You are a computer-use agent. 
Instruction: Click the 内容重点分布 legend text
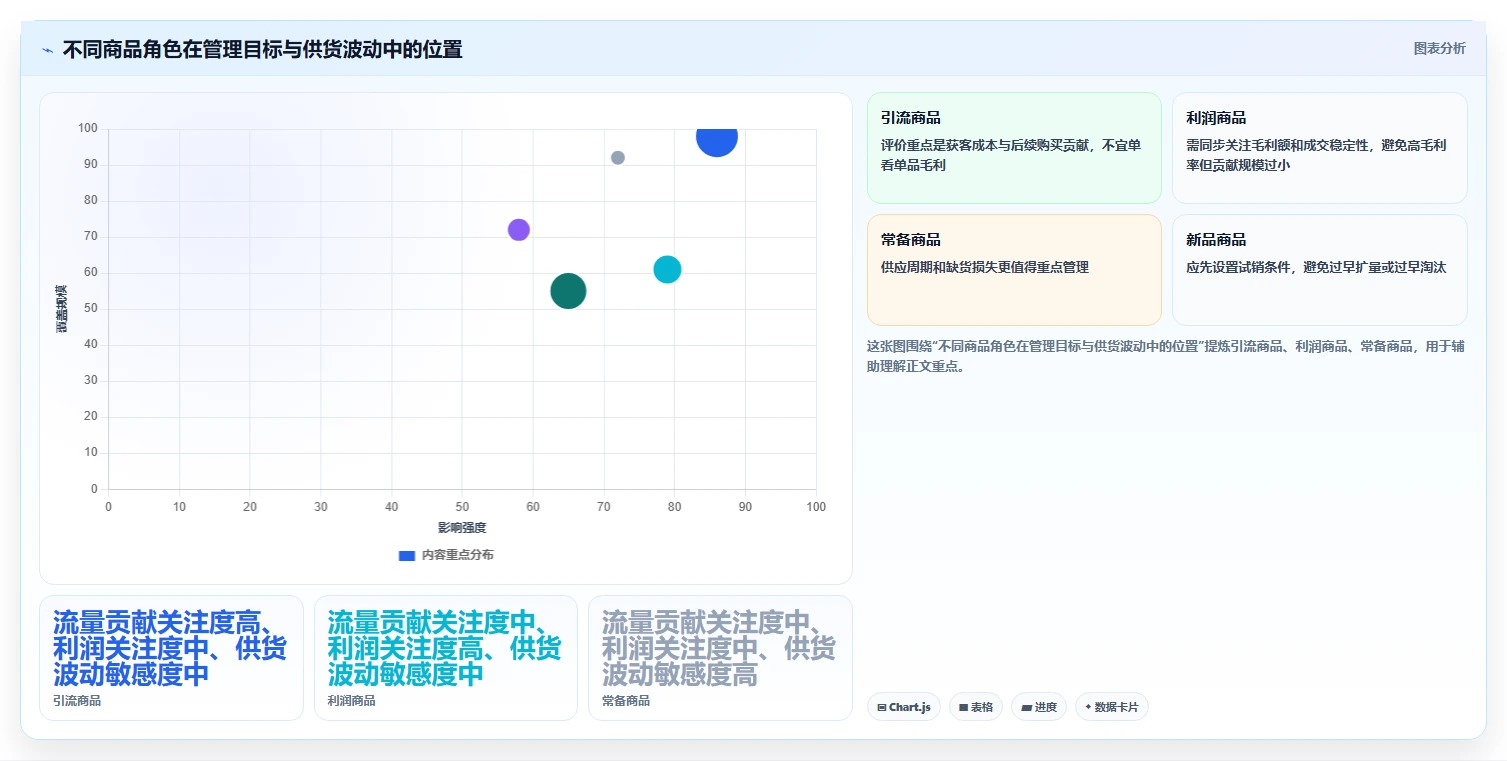click(x=457, y=555)
